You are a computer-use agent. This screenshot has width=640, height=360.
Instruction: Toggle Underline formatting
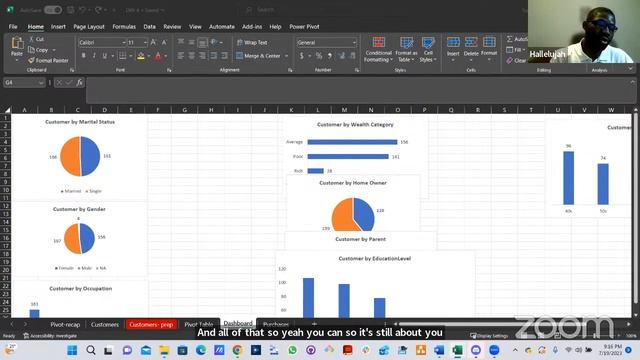coord(104,56)
